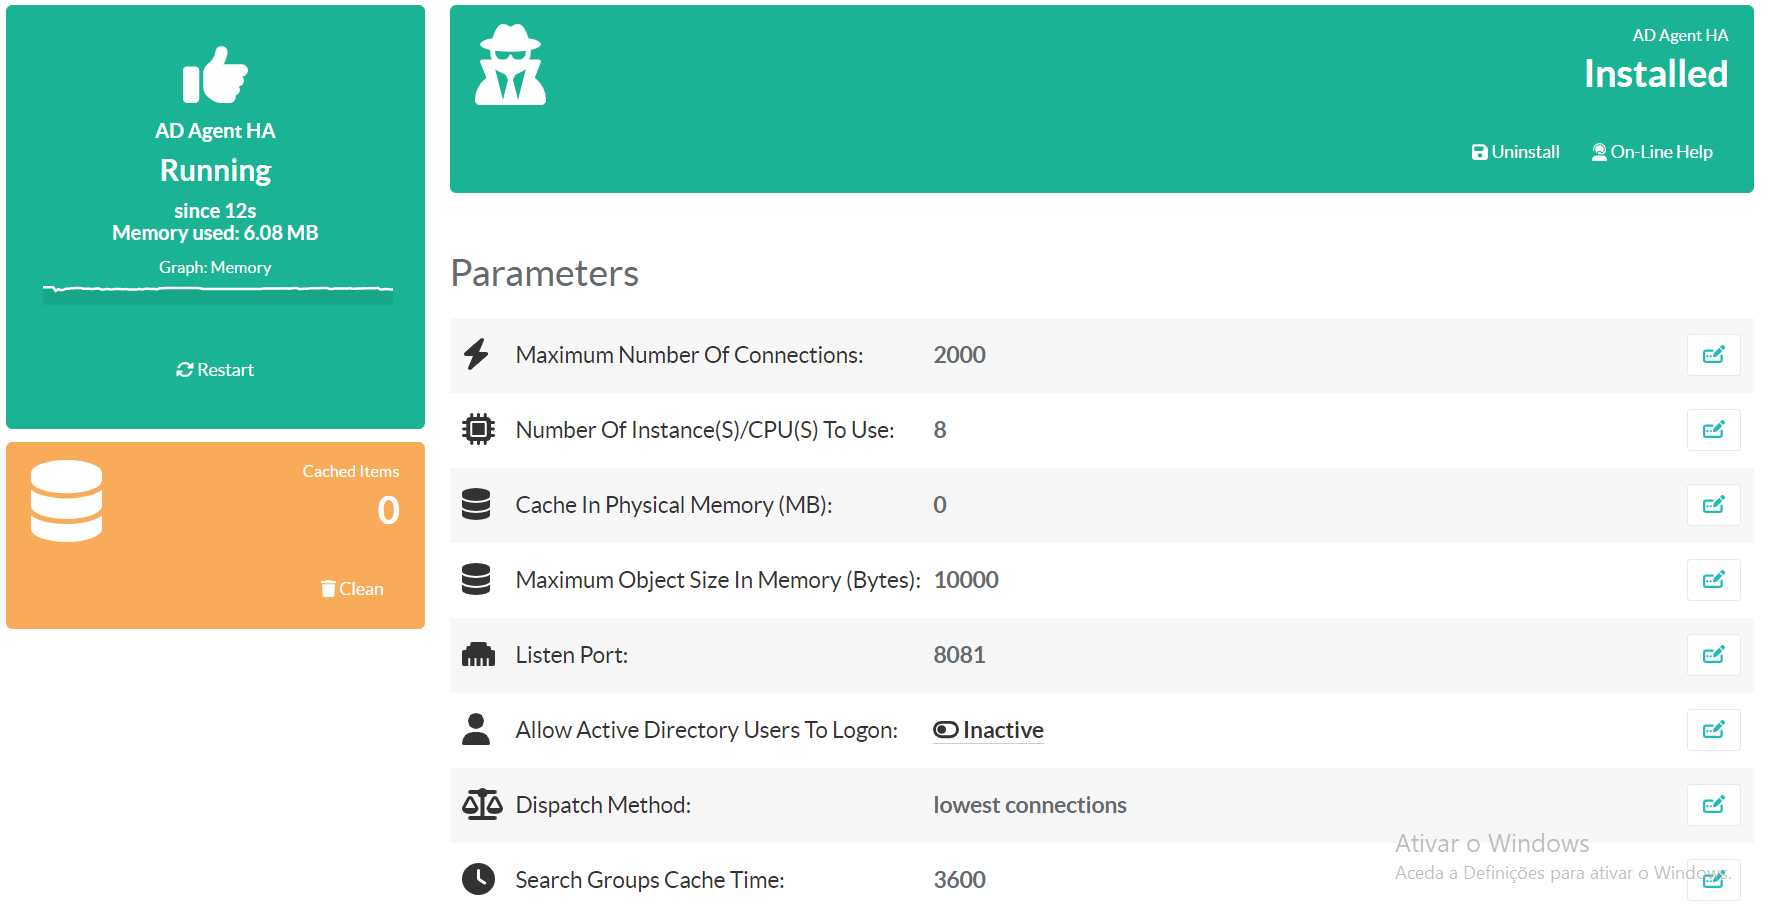Image resolution: width=1774 pixels, height=920 pixels.
Task: Clean the cached items
Action: coord(352,589)
